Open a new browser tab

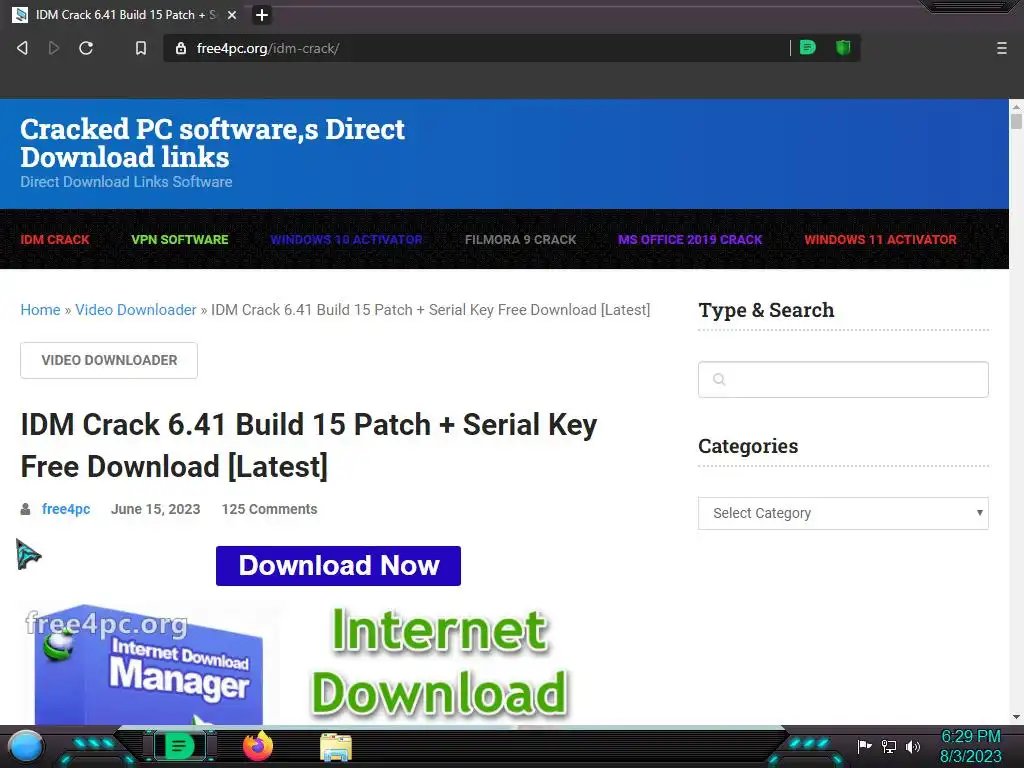coord(262,15)
